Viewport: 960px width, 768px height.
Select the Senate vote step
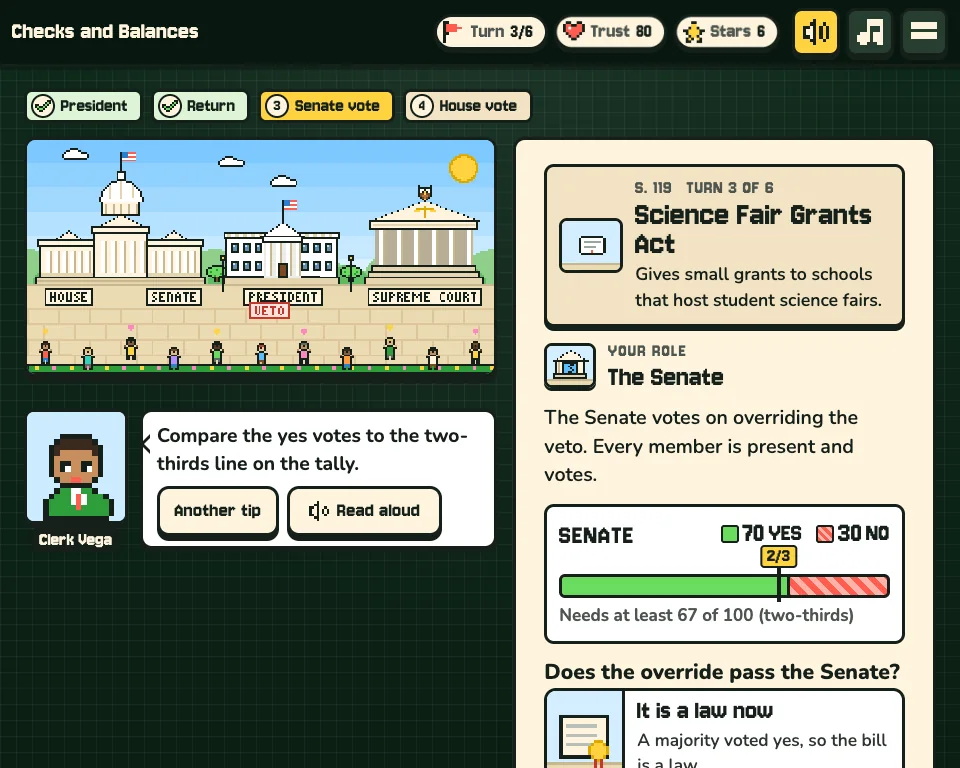326,106
